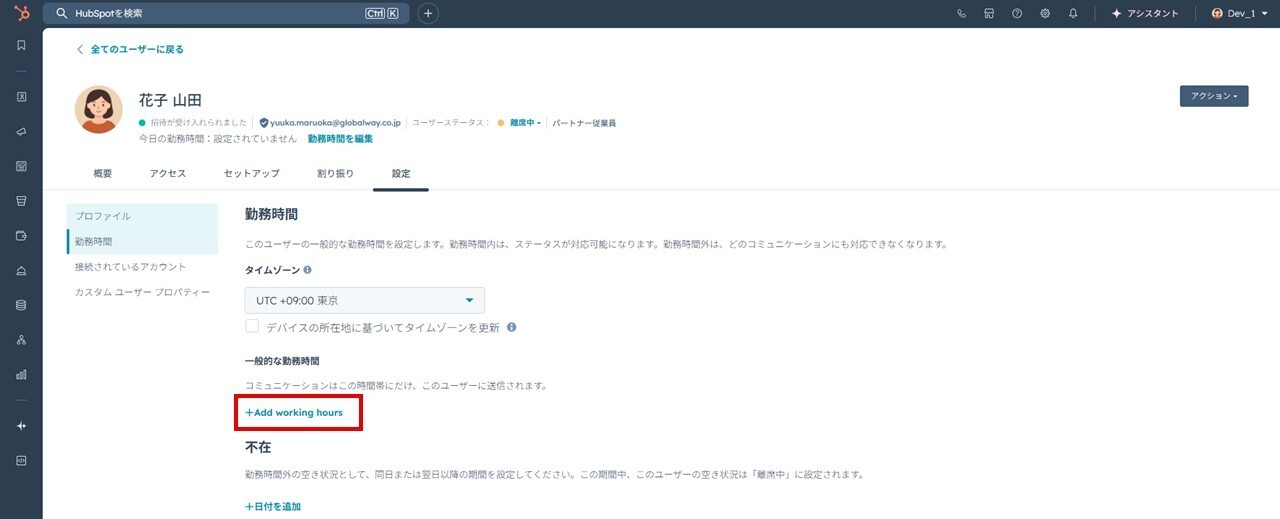Open the Help question mark icon
The width and height of the screenshot is (1280, 519).
(x=1017, y=13)
